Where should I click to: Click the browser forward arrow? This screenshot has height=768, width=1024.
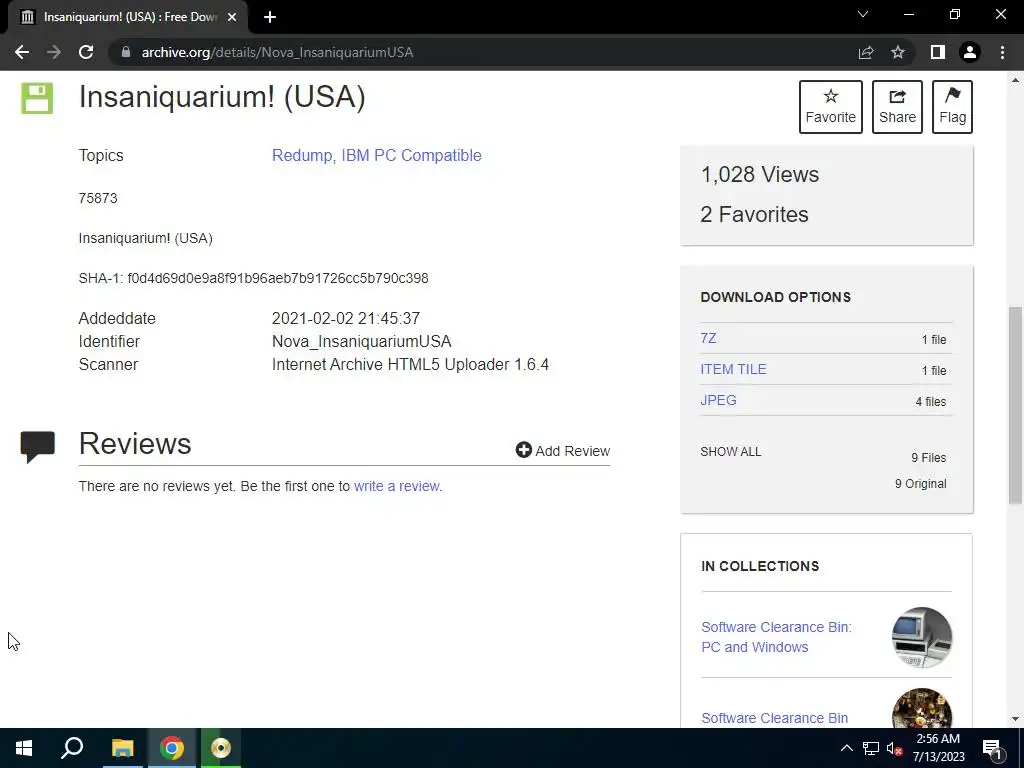point(54,52)
